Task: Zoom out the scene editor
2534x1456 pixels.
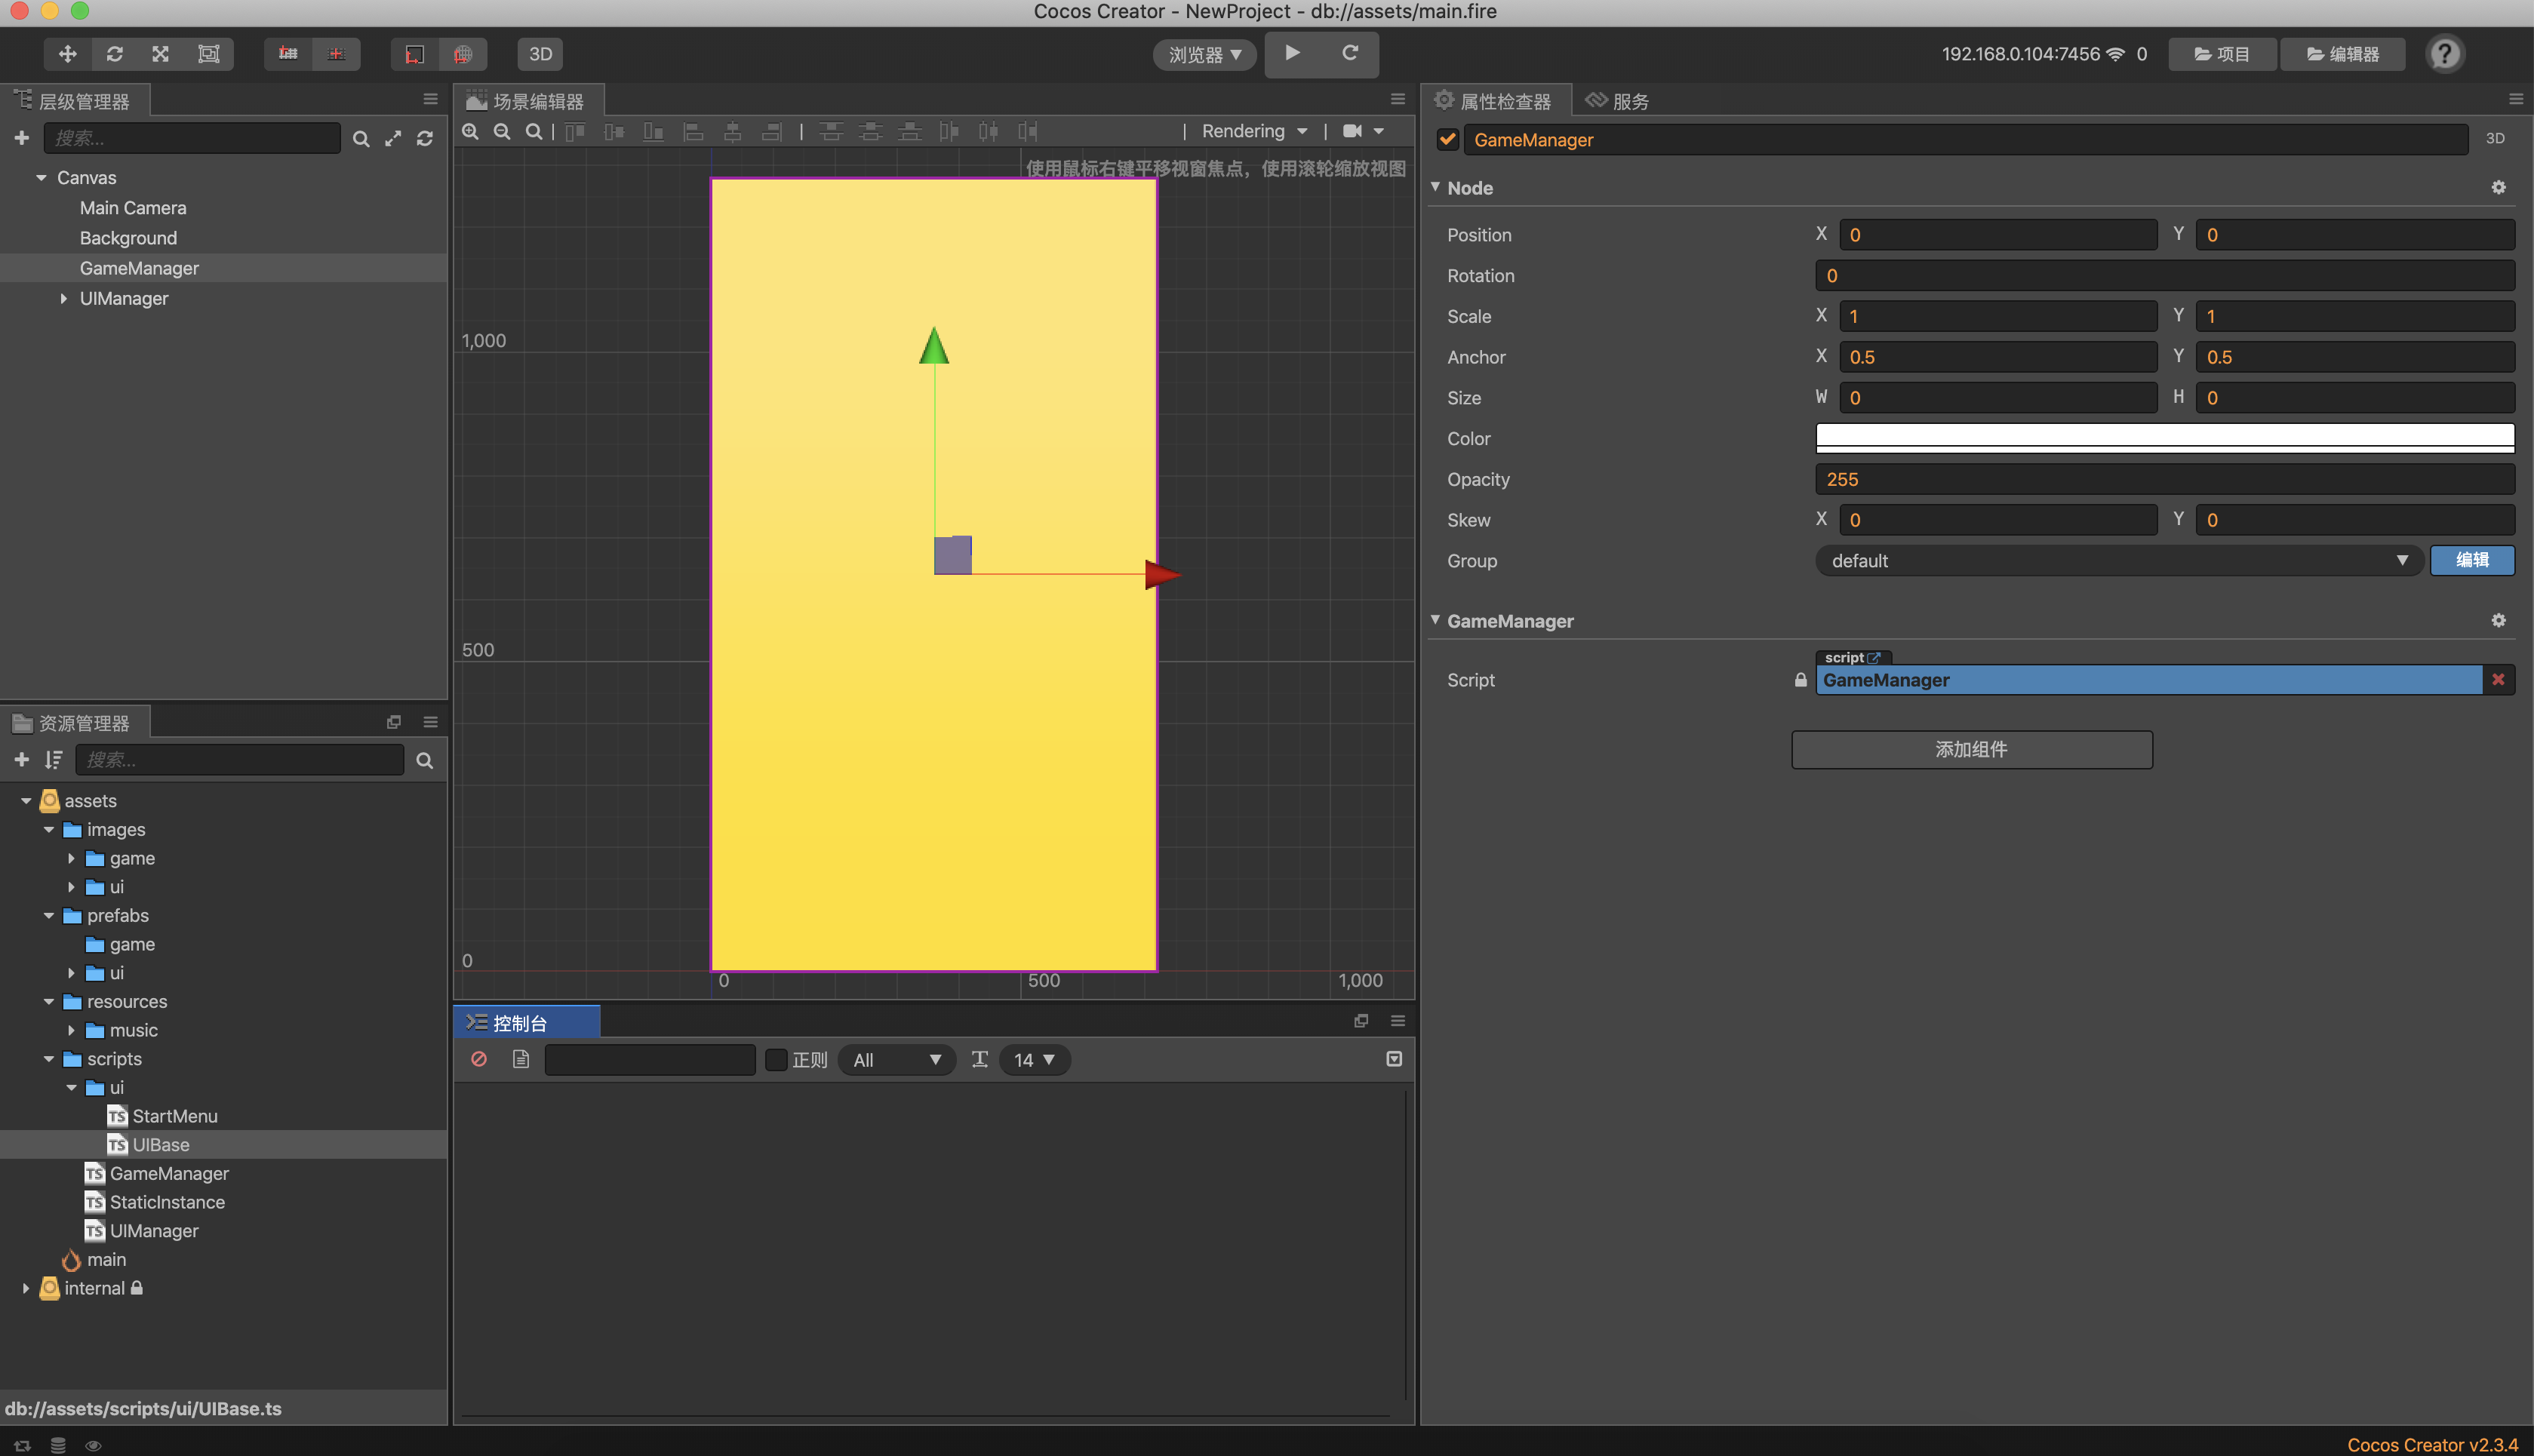Action: click(502, 131)
